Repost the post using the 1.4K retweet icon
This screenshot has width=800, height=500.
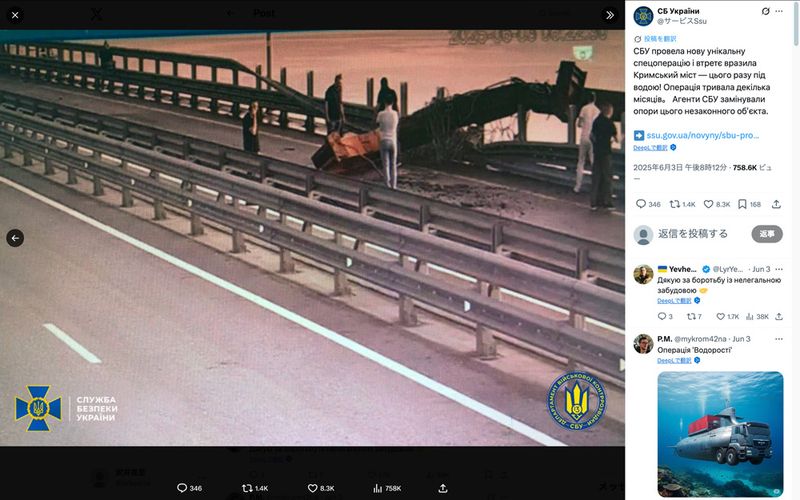[x=683, y=204]
